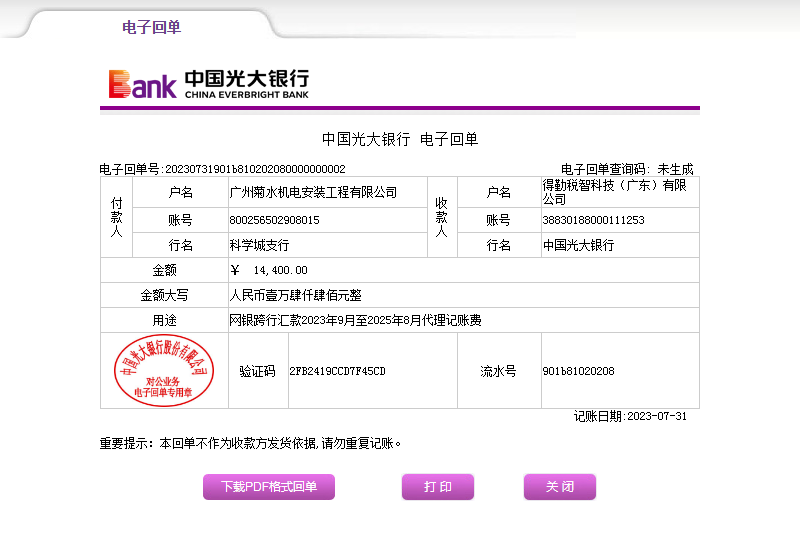Click the 用途 label cell

click(x=164, y=320)
